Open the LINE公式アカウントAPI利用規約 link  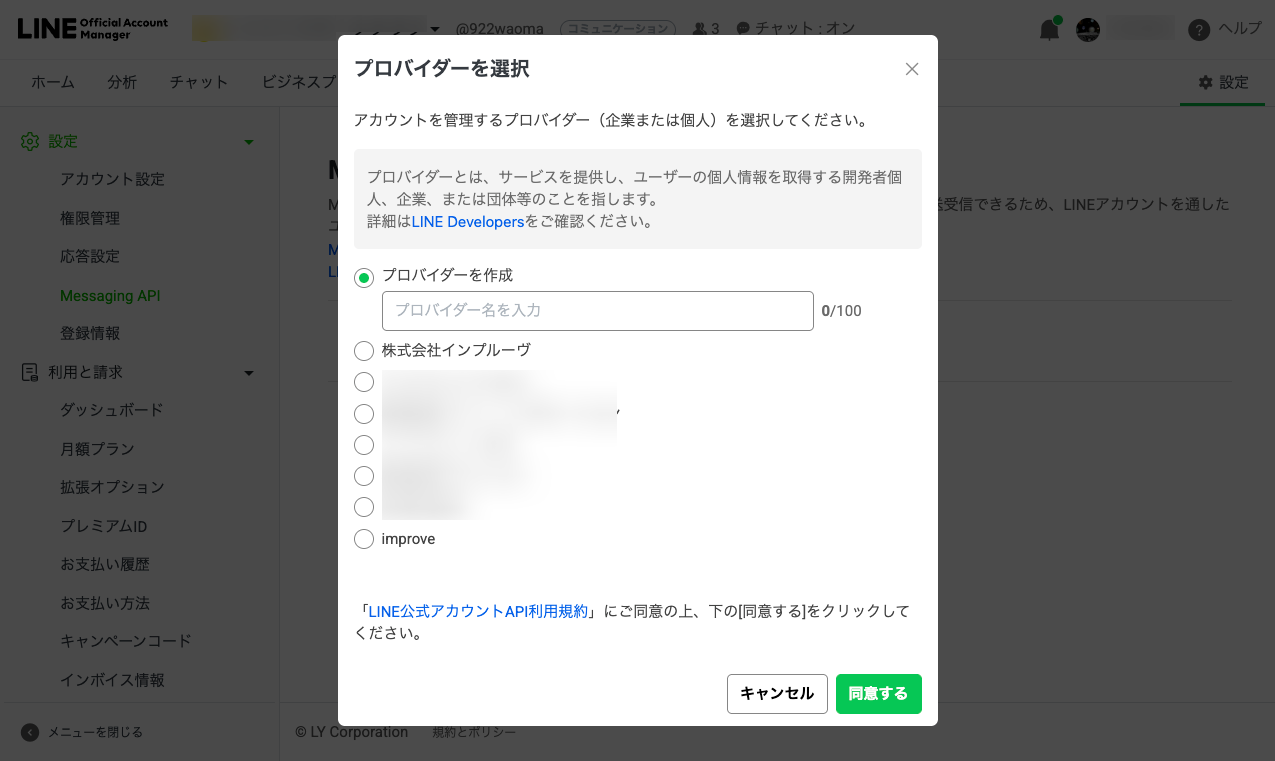coord(478,611)
